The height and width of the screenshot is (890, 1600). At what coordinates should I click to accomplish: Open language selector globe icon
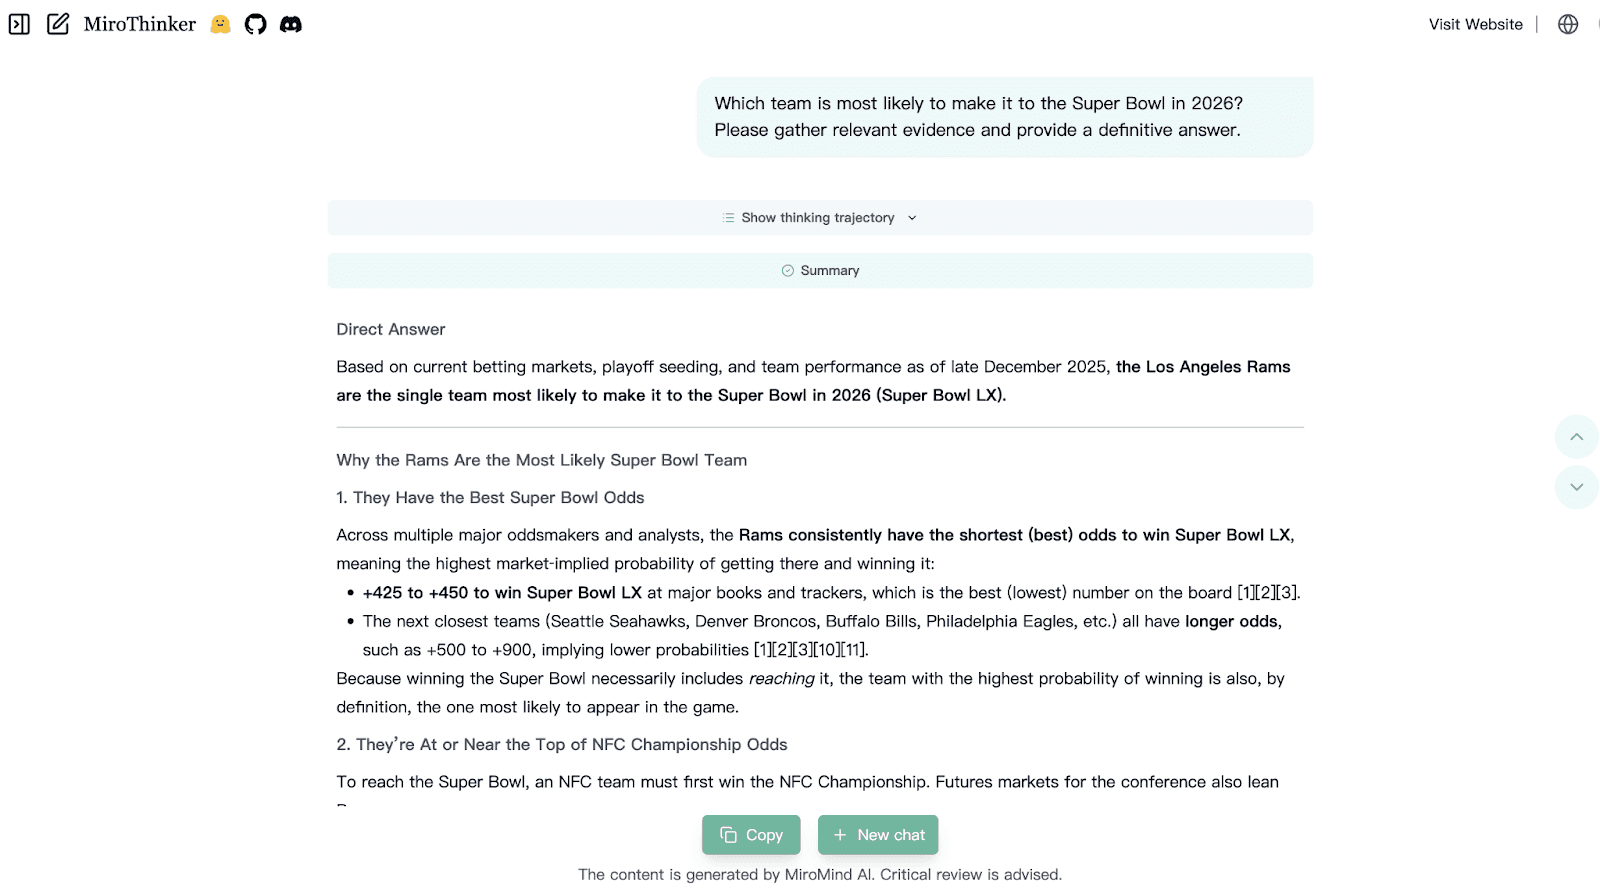pos(1568,24)
